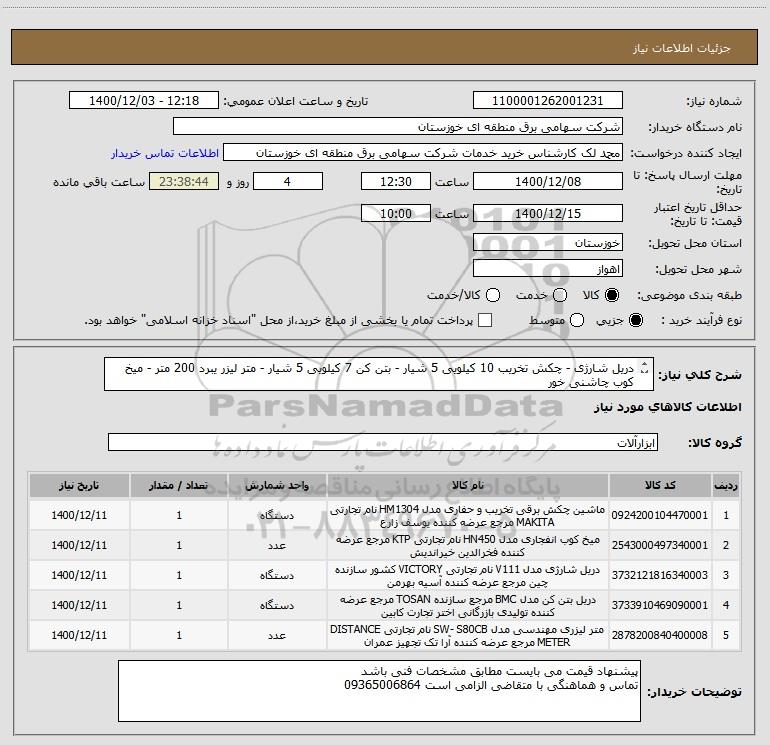Viewport: 770px width, 745px height.
Task: Click the need date cell in row 3
Action: (x=79, y=576)
